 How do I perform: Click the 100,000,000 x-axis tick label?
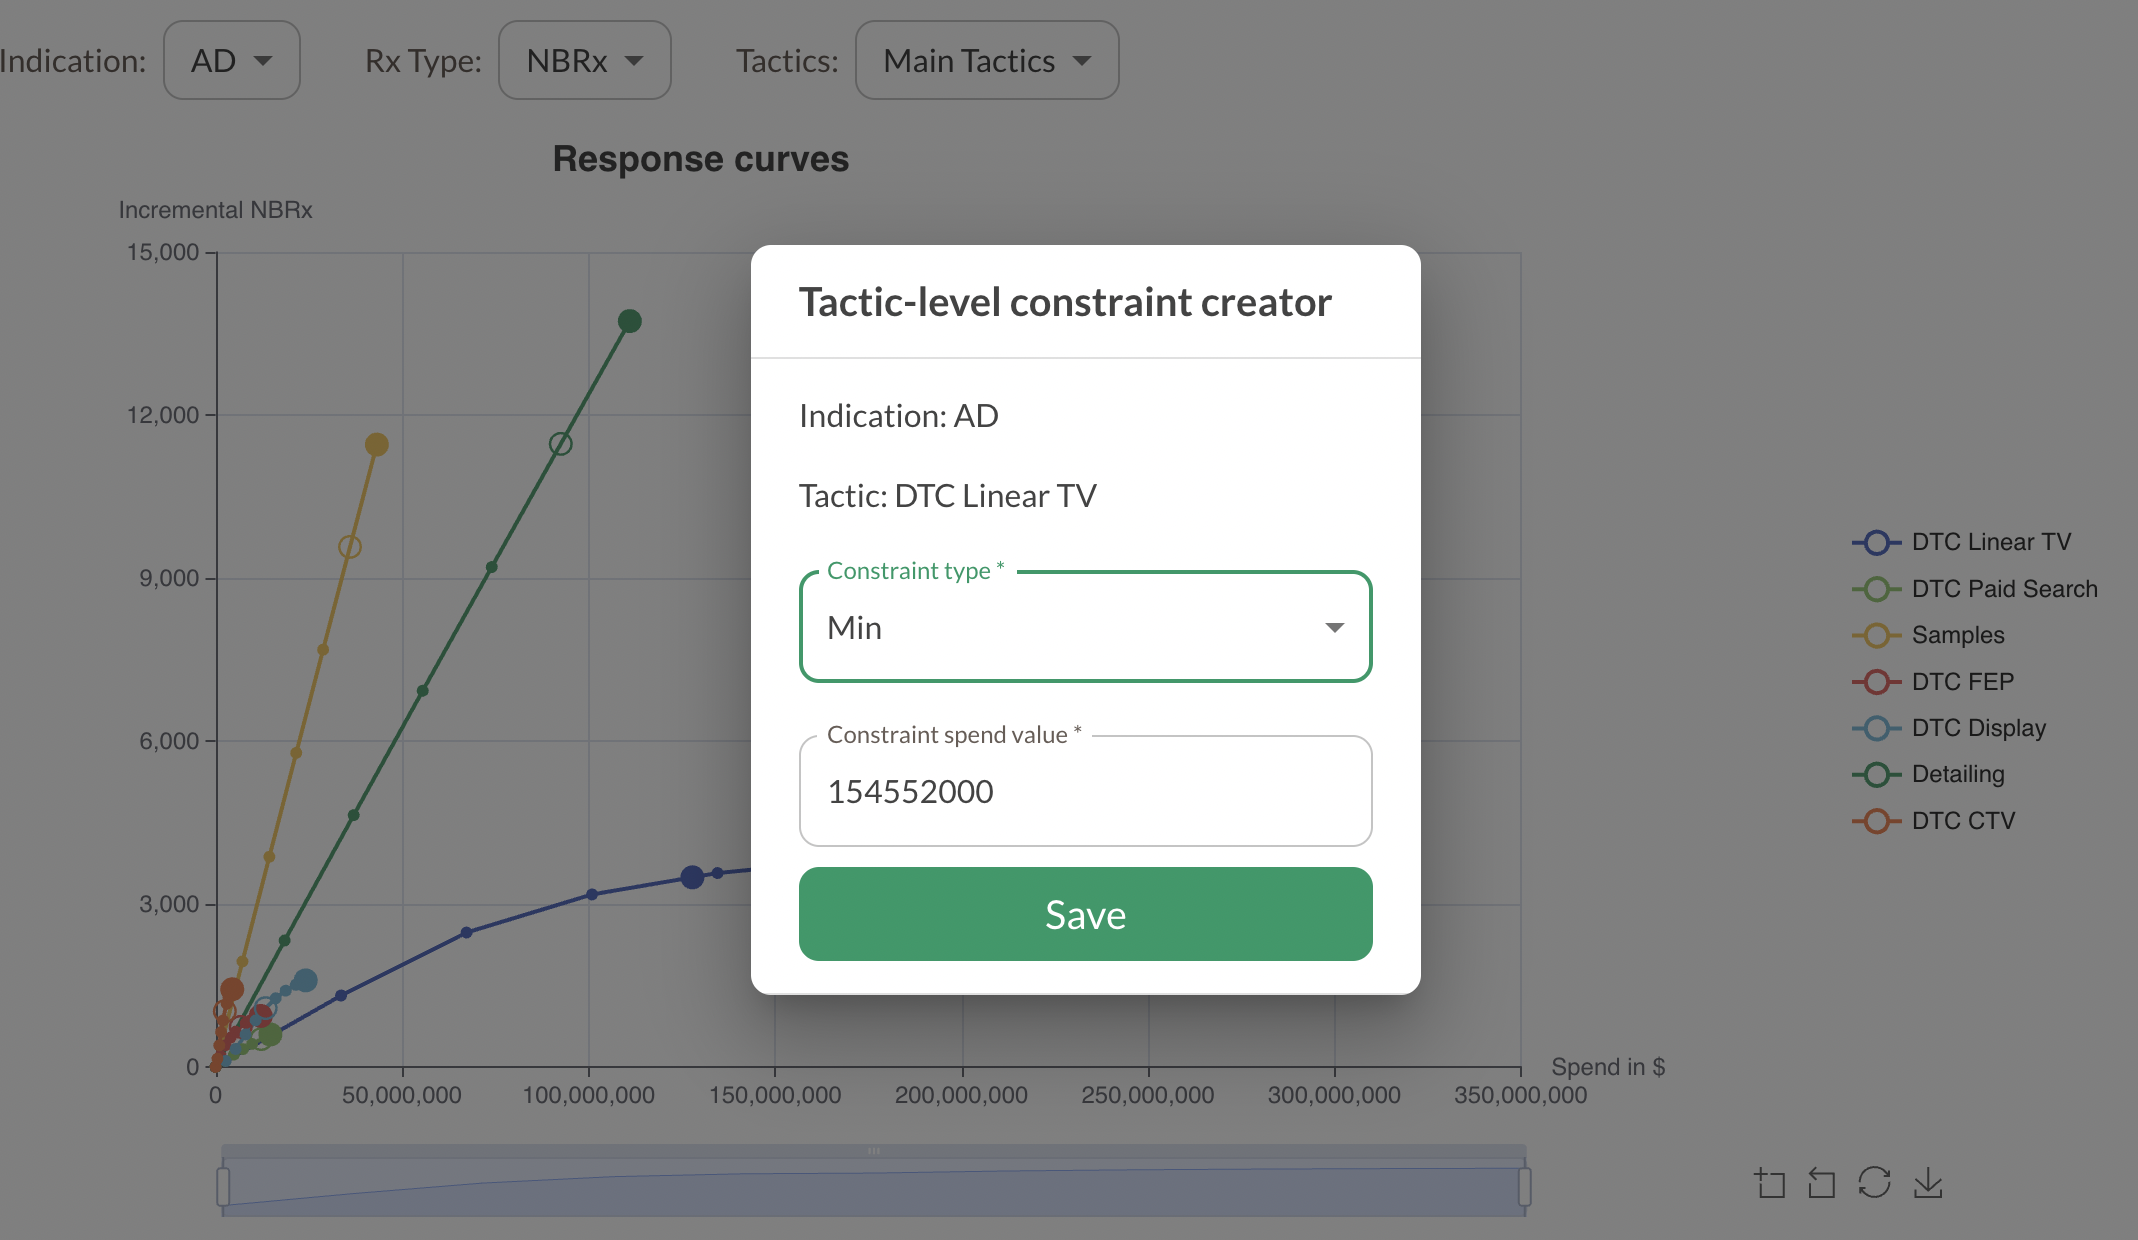point(588,1095)
